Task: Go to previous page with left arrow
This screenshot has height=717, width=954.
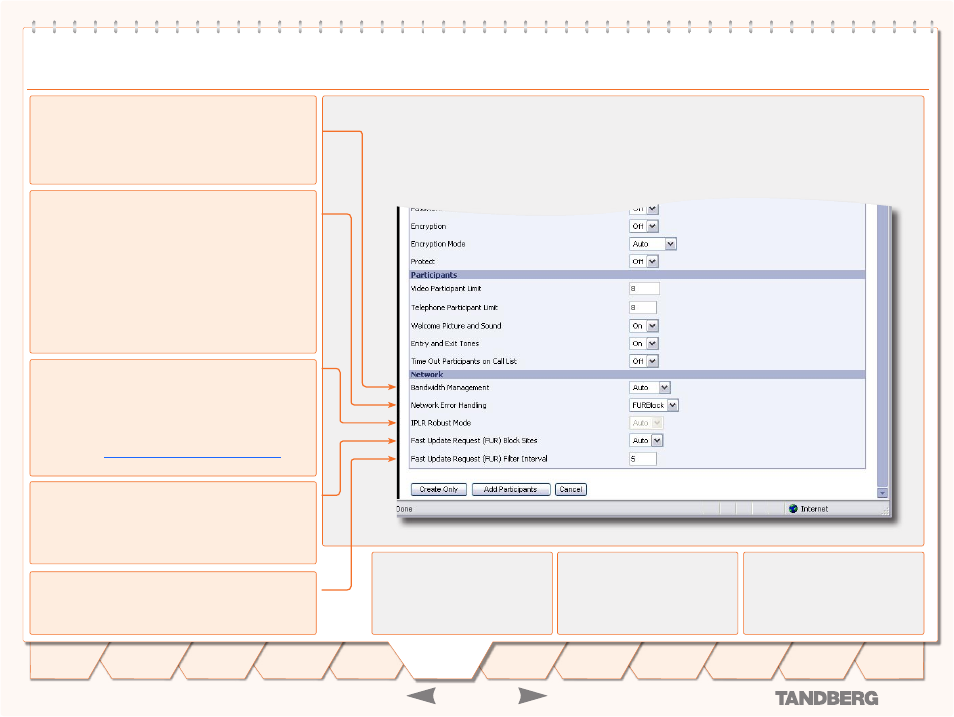Action: point(421,696)
